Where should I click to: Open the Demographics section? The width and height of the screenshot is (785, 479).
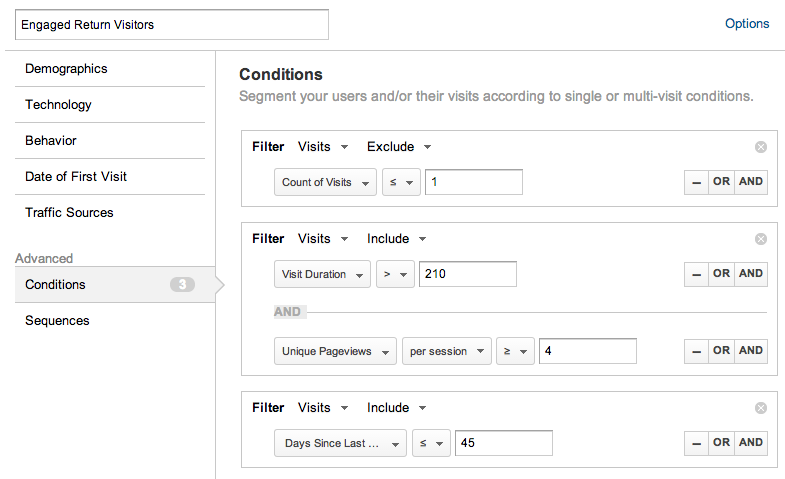point(66,69)
